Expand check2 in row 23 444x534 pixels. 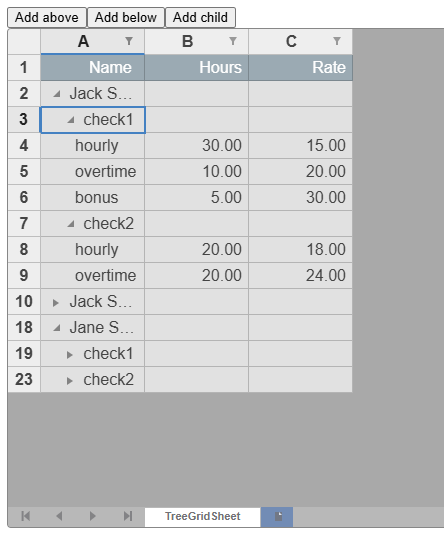coord(70,381)
